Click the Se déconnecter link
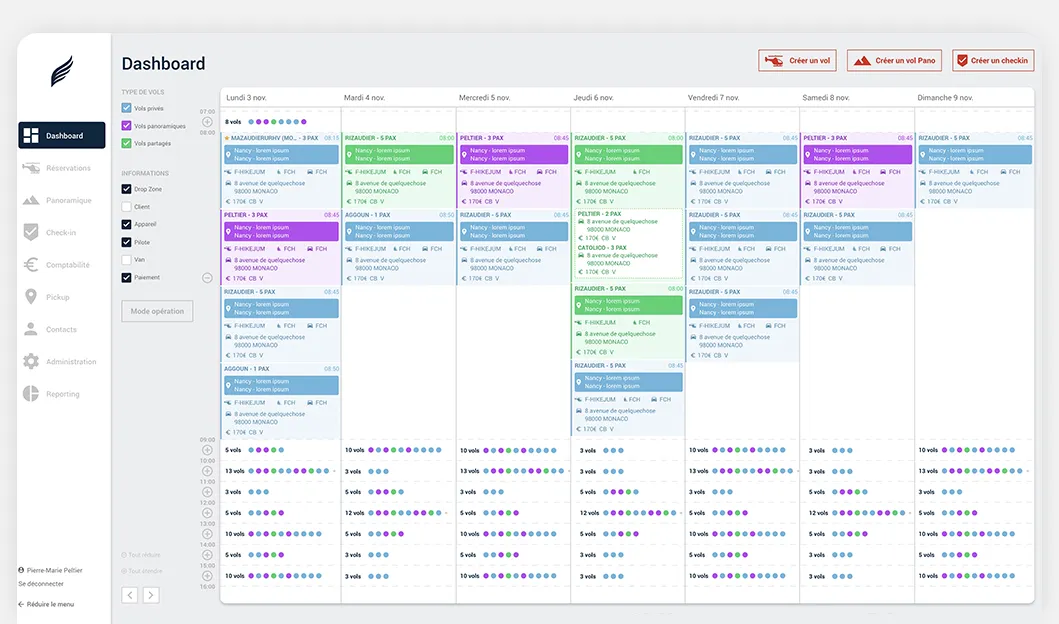 pos(41,583)
